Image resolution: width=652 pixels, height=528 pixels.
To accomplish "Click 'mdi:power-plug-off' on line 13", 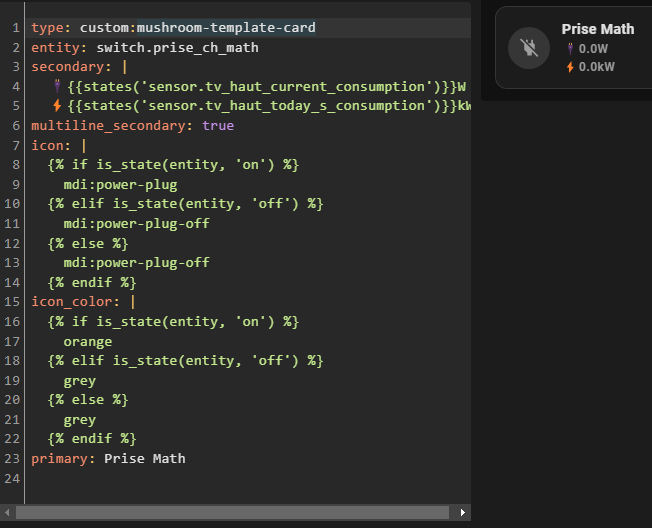I will pos(136,263).
